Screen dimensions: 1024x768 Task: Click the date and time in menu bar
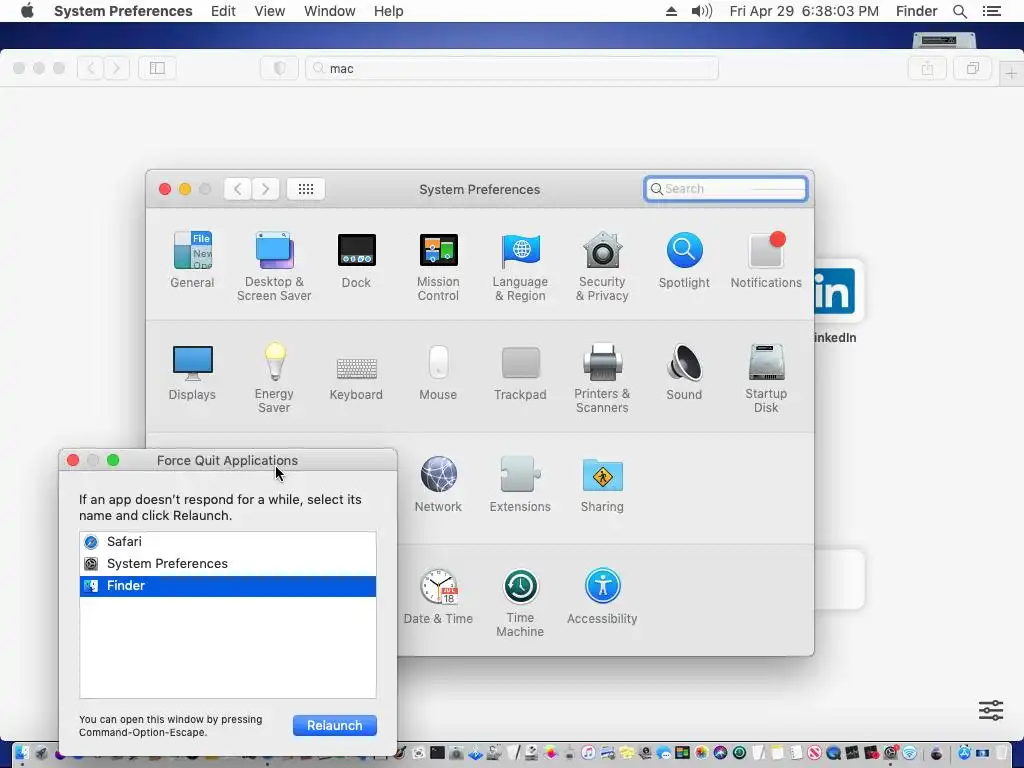point(804,11)
